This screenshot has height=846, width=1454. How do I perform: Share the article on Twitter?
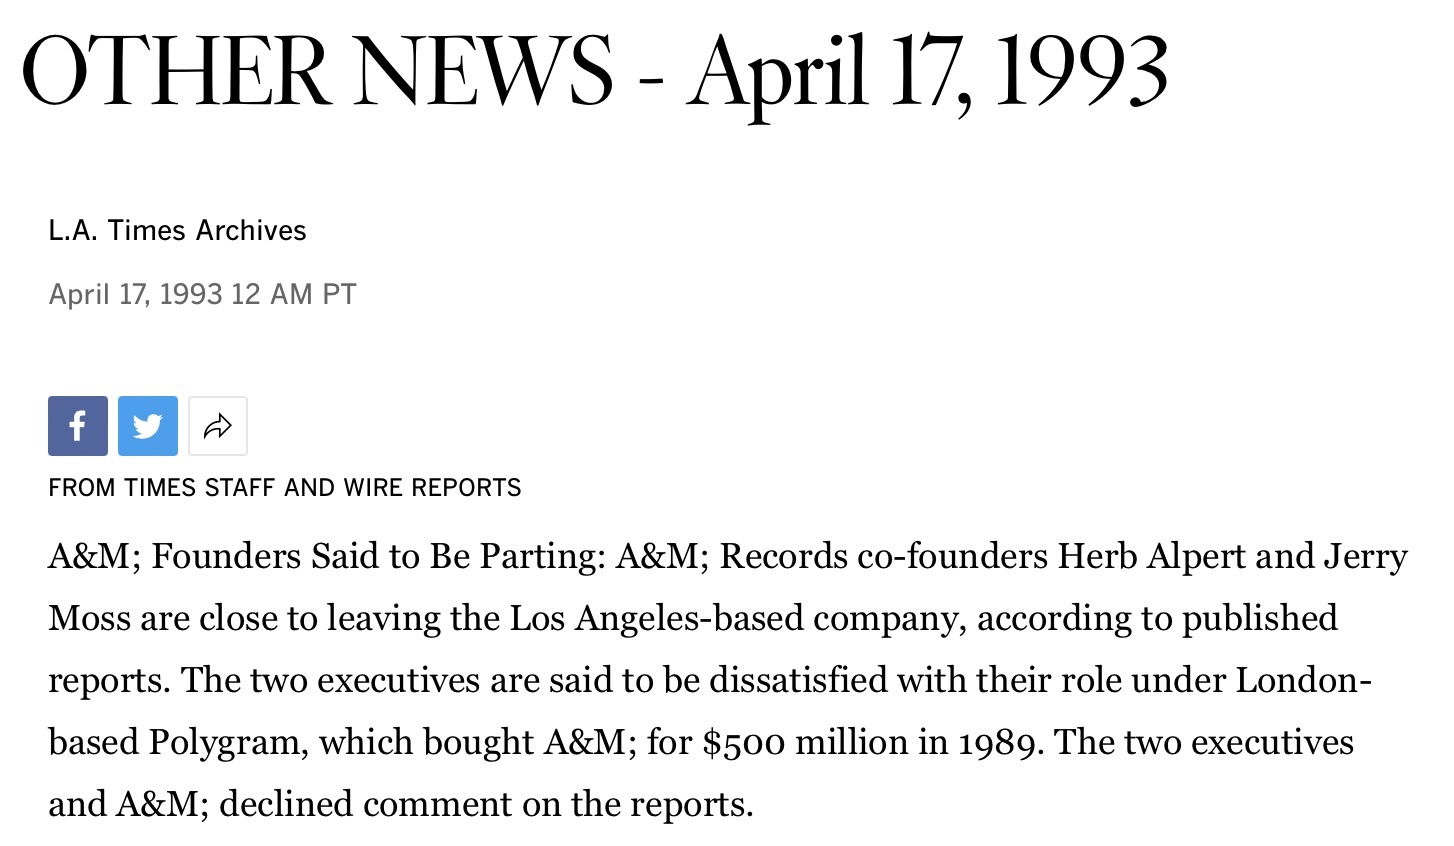tap(147, 426)
